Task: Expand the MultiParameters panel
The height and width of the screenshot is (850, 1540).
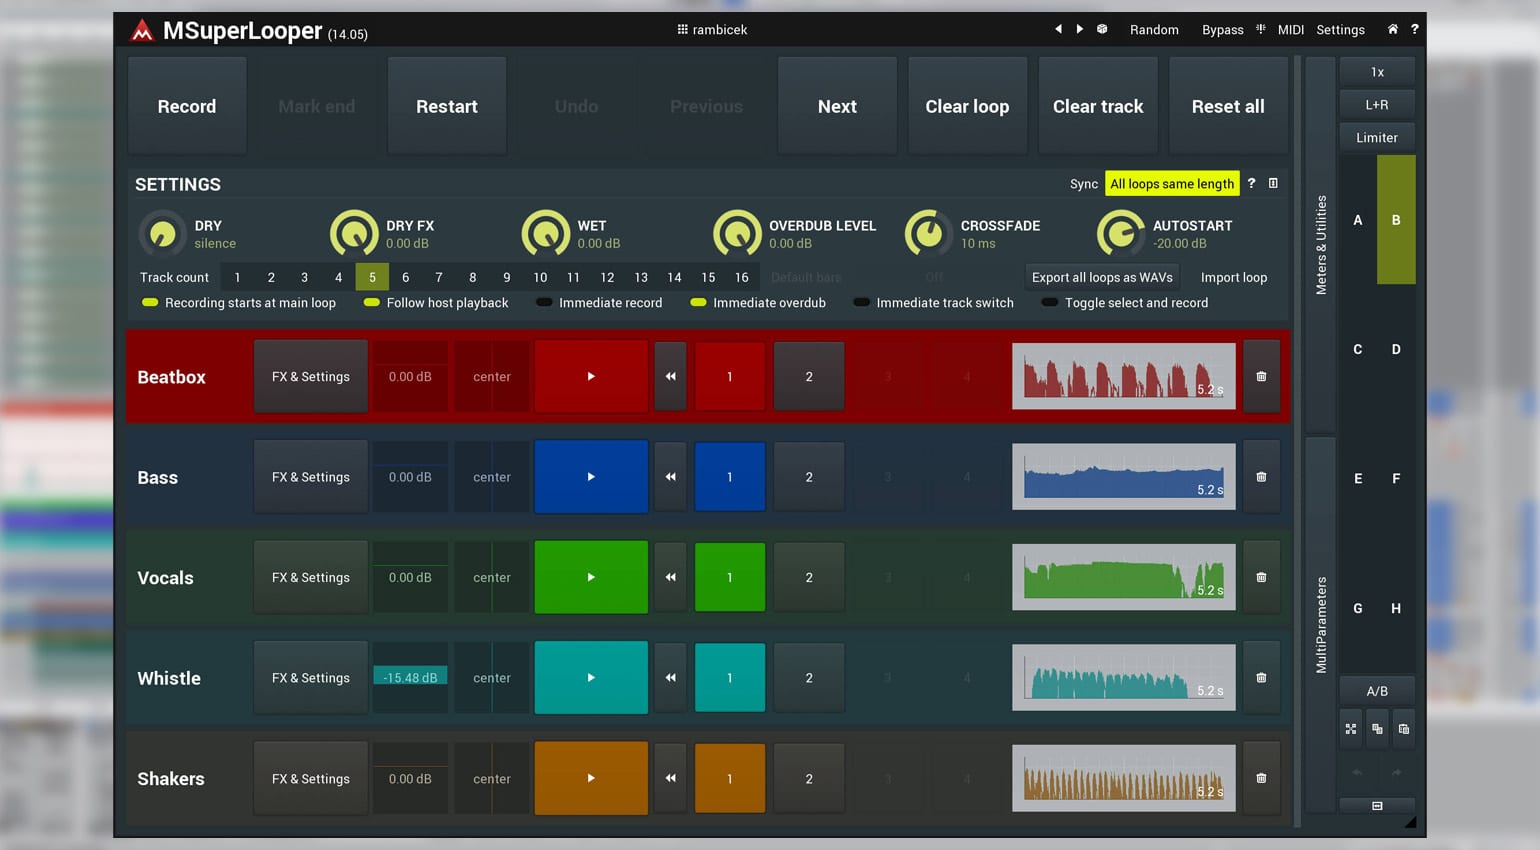Action: tap(1321, 624)
